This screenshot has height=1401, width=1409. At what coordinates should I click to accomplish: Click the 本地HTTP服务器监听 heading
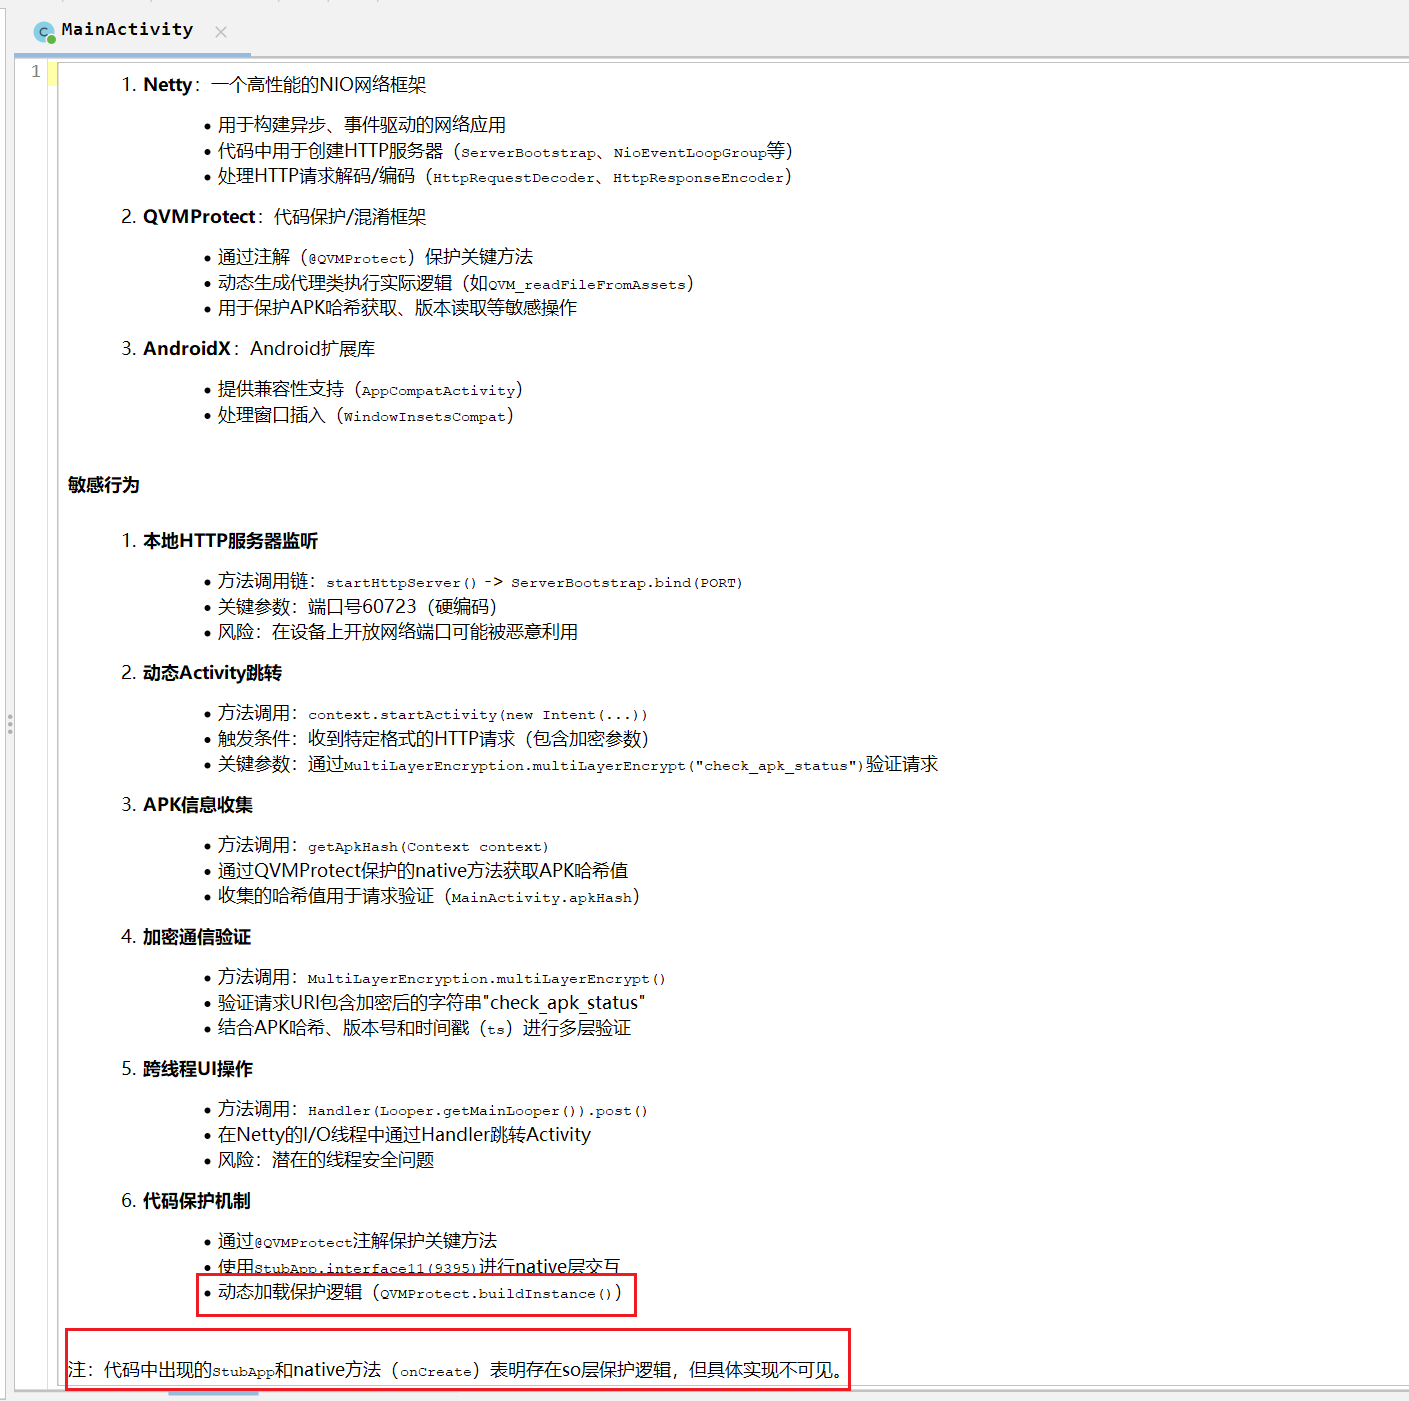click(x=230, y=541)
